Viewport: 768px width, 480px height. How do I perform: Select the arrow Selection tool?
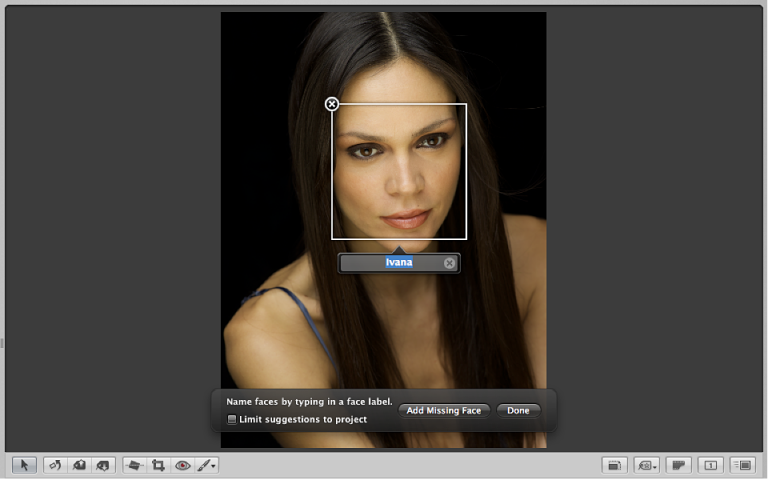(24, 465)
